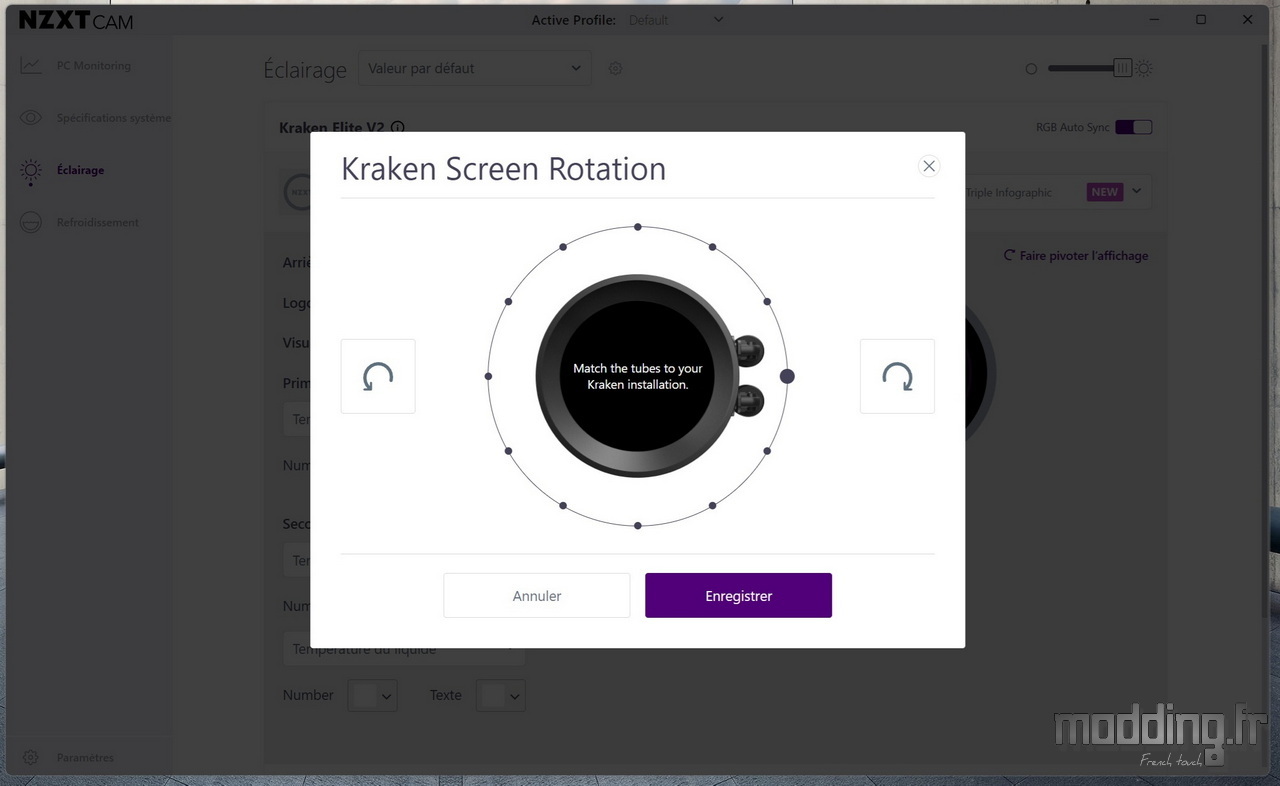Open the Active Profile dropdown
Screen dimensions: 1280x786
676,20
